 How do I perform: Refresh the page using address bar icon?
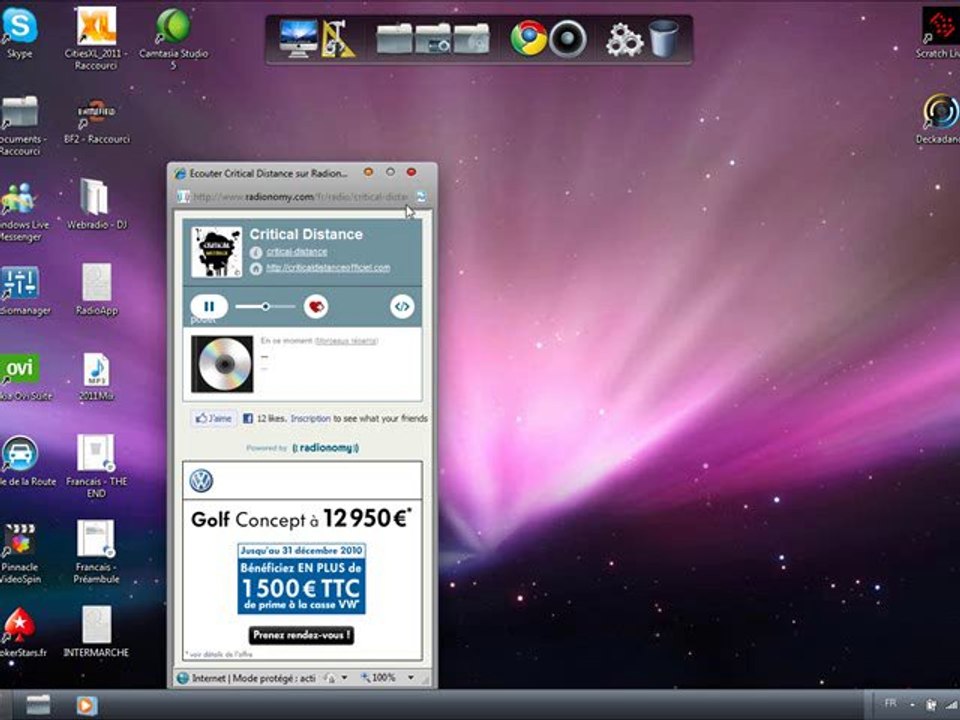click(421, 197)
